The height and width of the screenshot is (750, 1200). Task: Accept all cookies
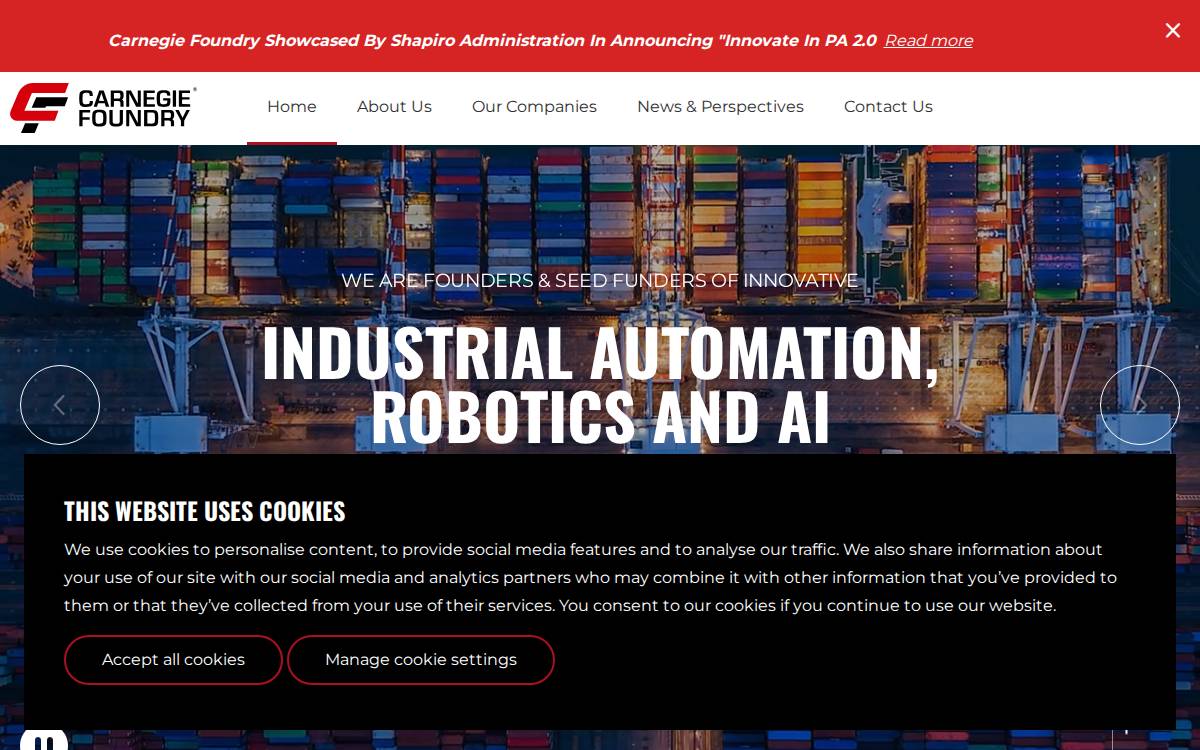point(173,660)
